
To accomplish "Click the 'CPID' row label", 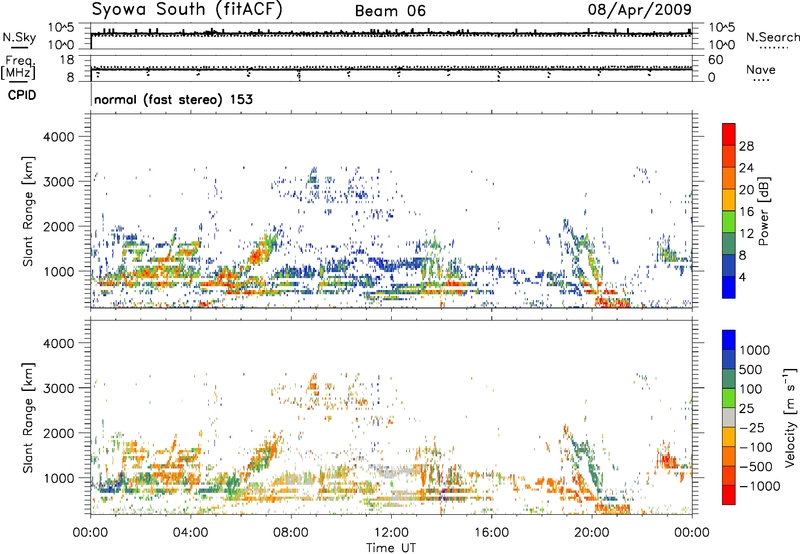I will pos(22,95).
